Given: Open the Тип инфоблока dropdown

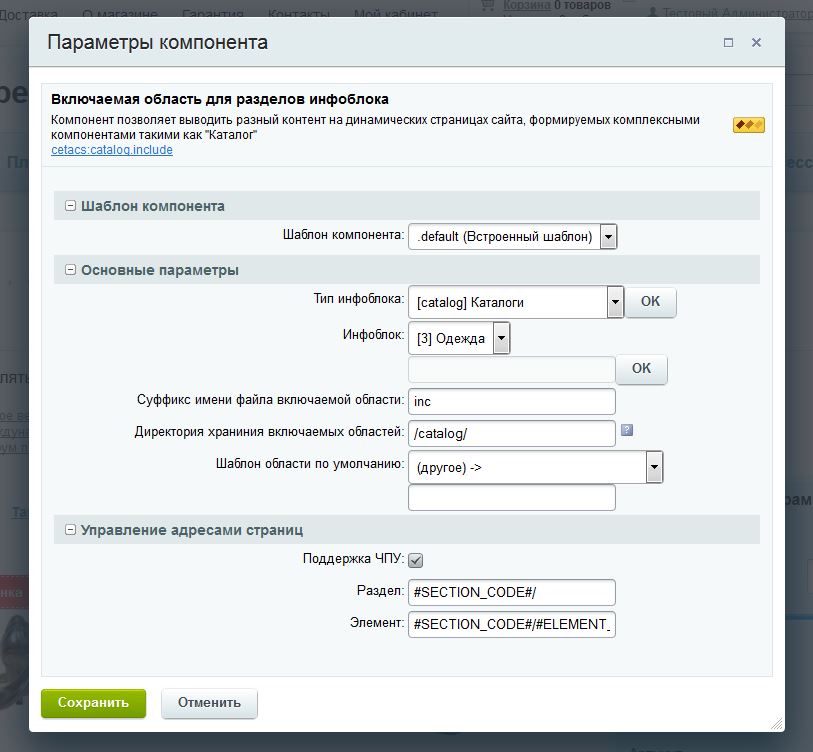Looking at the screenshot, I should click(x=615, y=302).
